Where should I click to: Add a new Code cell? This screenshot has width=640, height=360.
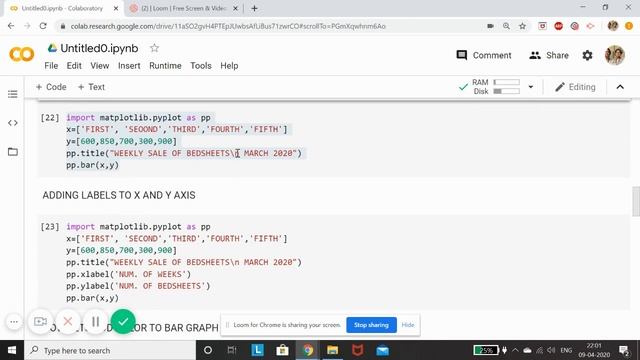tap(51, 87)
